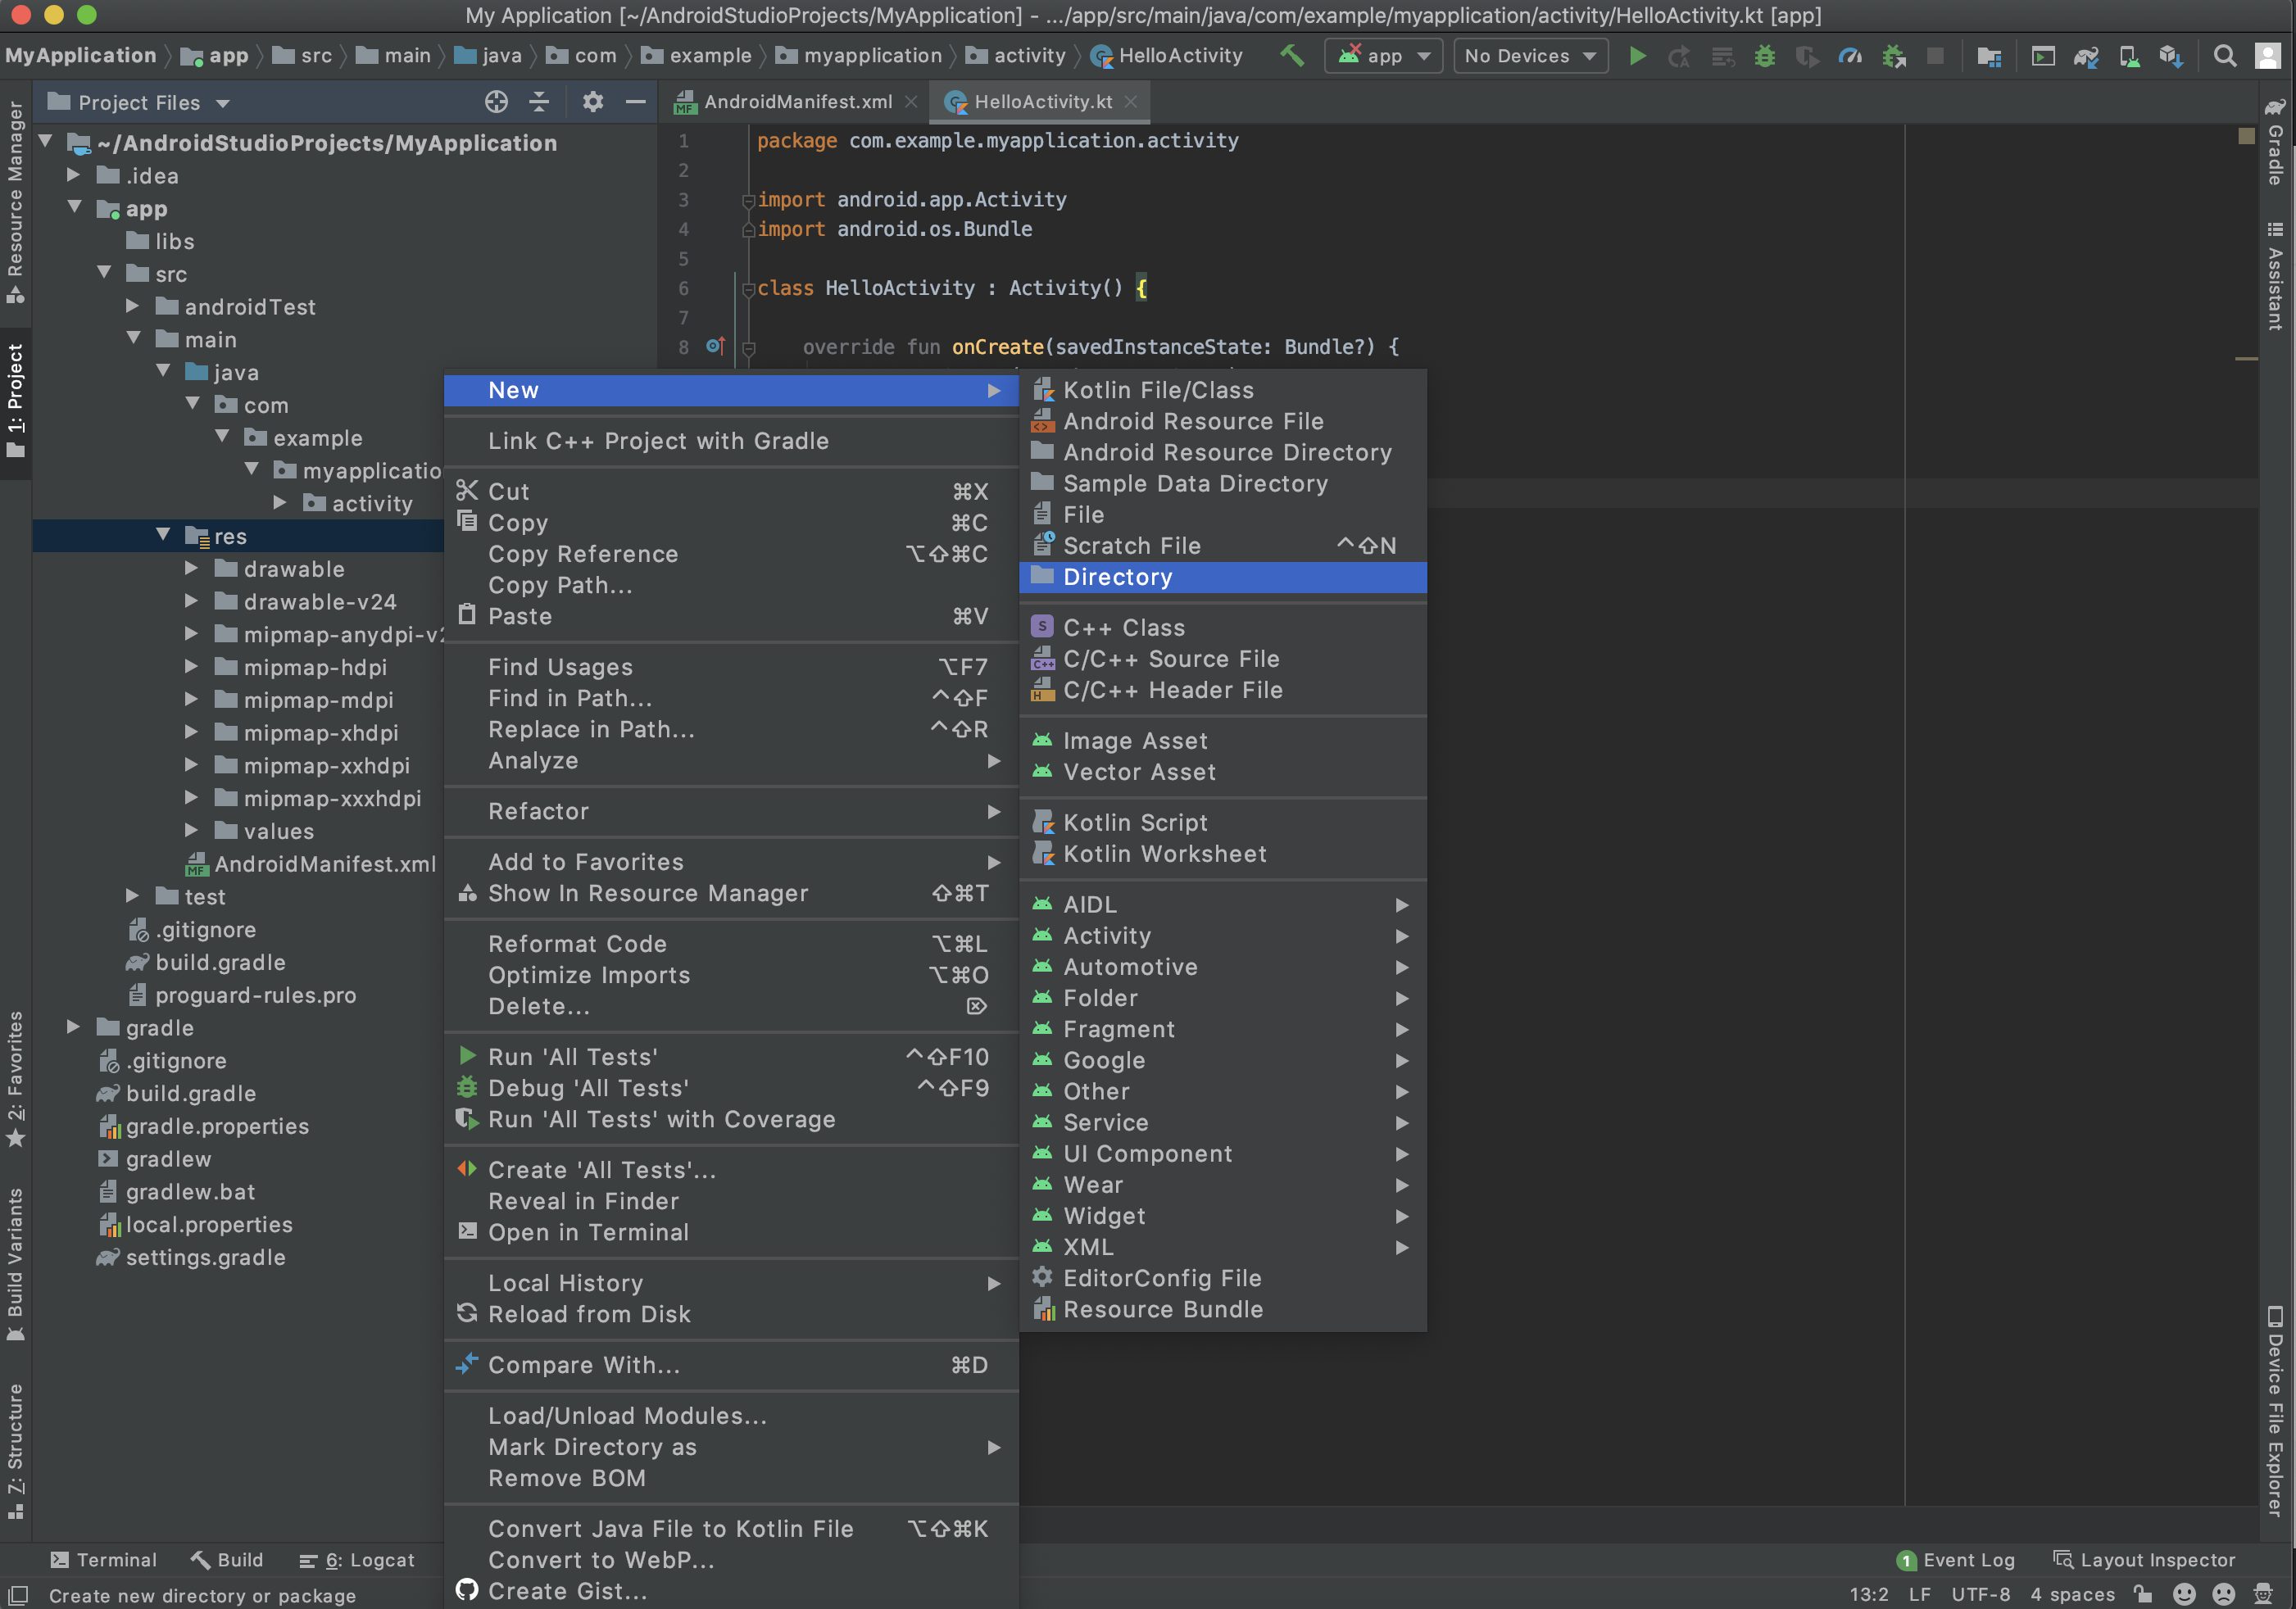Click the Make Project hammer icon

coord(1291,56)
